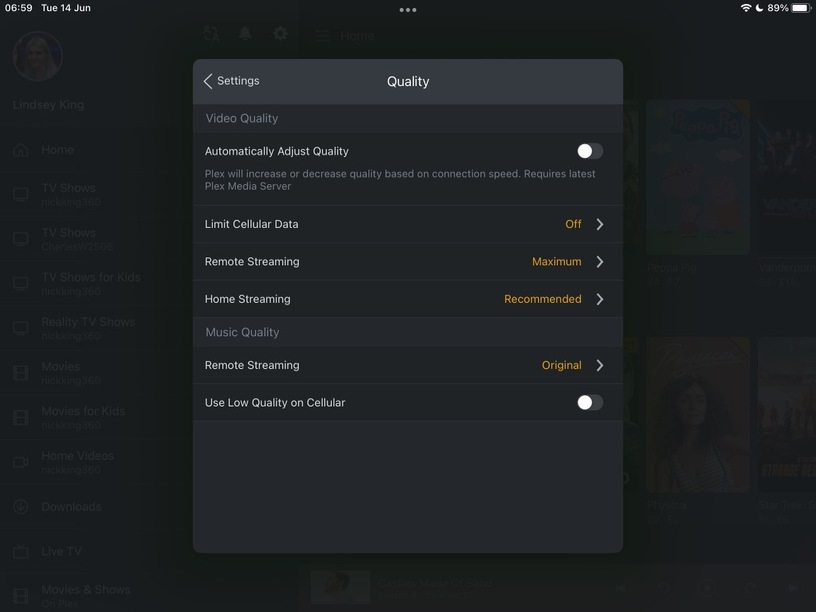This screenshot has height=612, width=816.
Task: Open the user switch icon in top bar
Action: coord(211,34)
